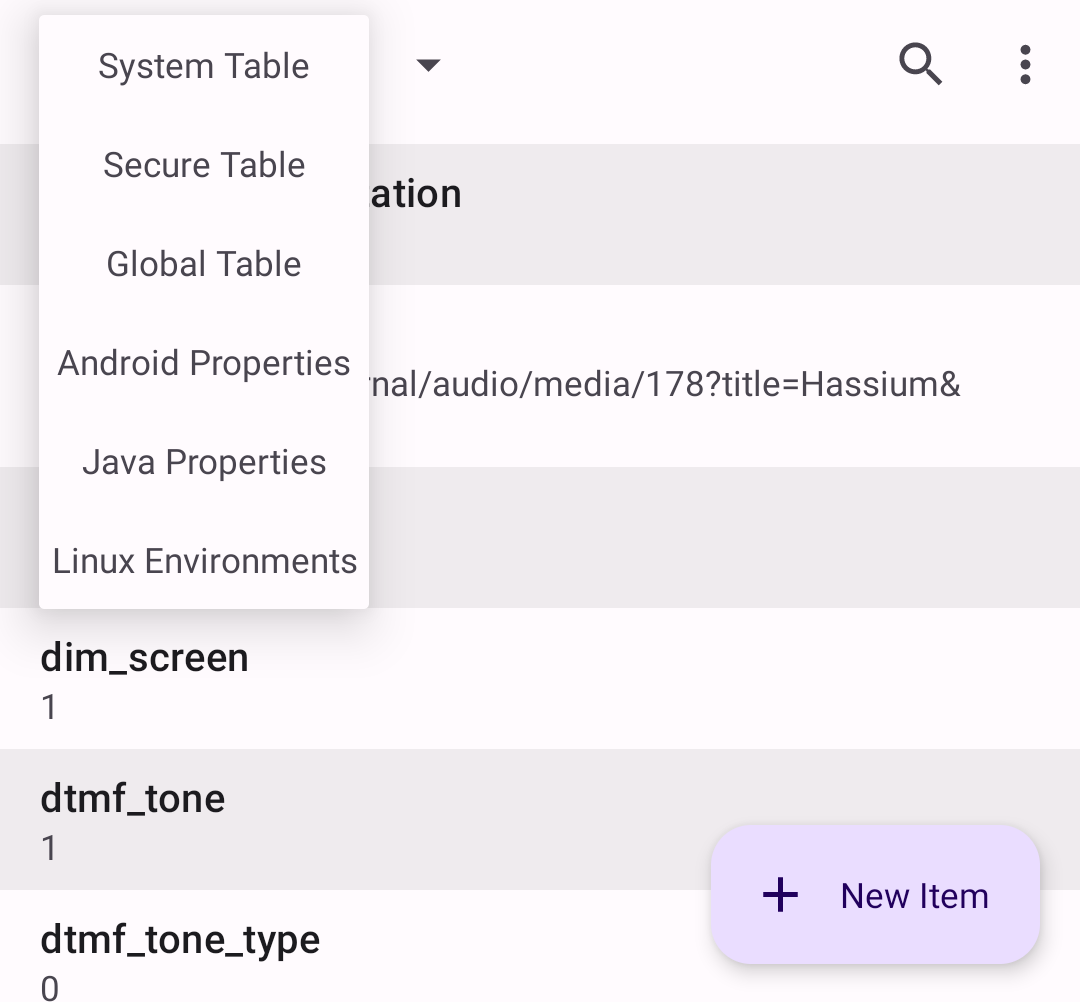This screenshot has height=1002, width=1080.
Task: Tap the overflow menu dots at top right
Action: click(x=1025, y=64)
